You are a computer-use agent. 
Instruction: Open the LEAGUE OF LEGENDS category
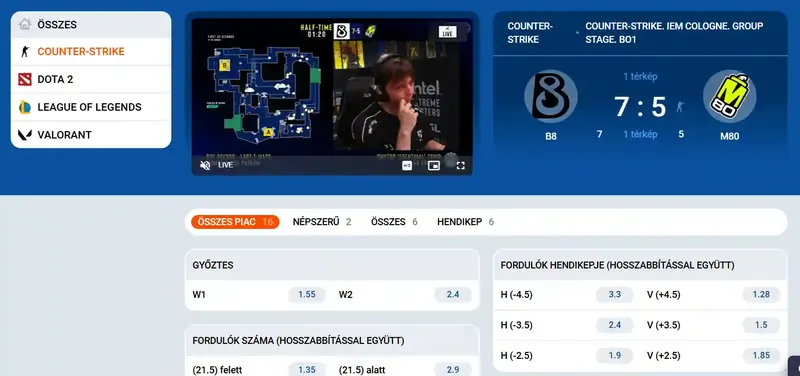(x=91, y=107)
